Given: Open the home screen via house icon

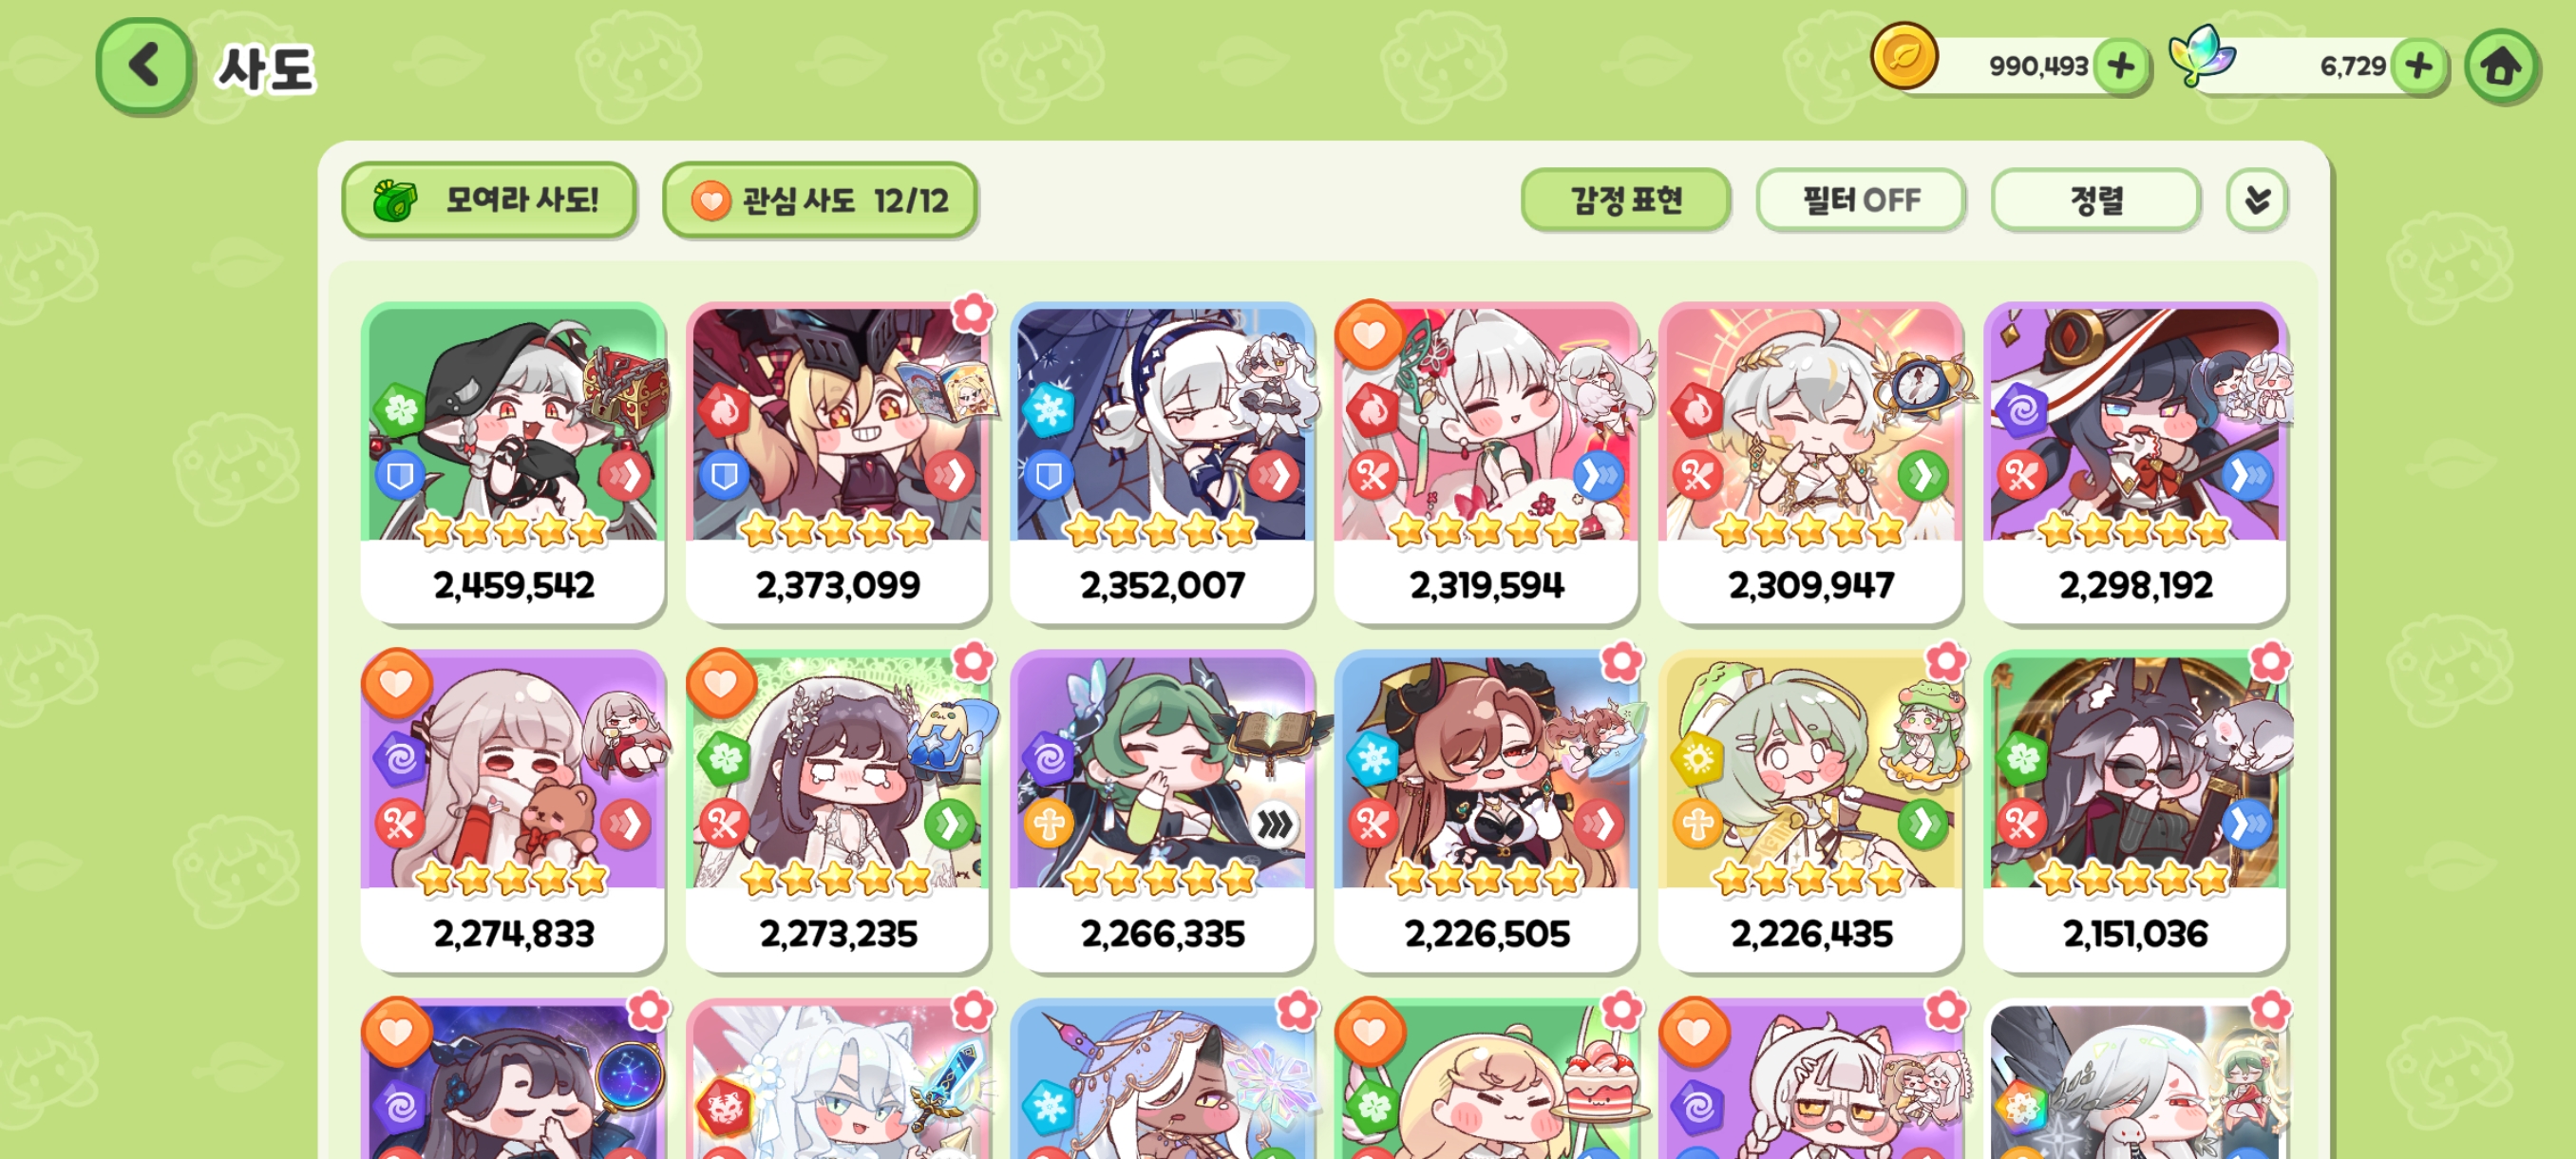Looking at the screenshot, I should coord(2501,67).
